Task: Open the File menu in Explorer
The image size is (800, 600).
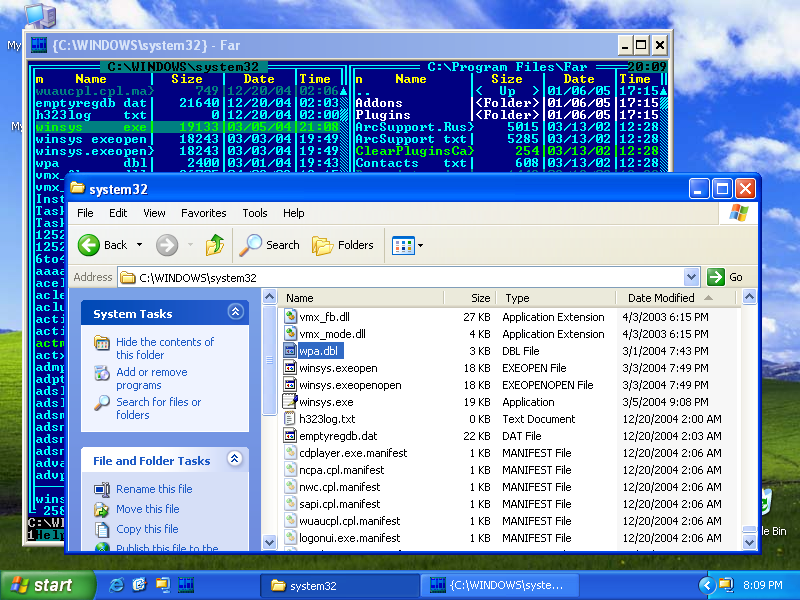Action: pos(85,213)
